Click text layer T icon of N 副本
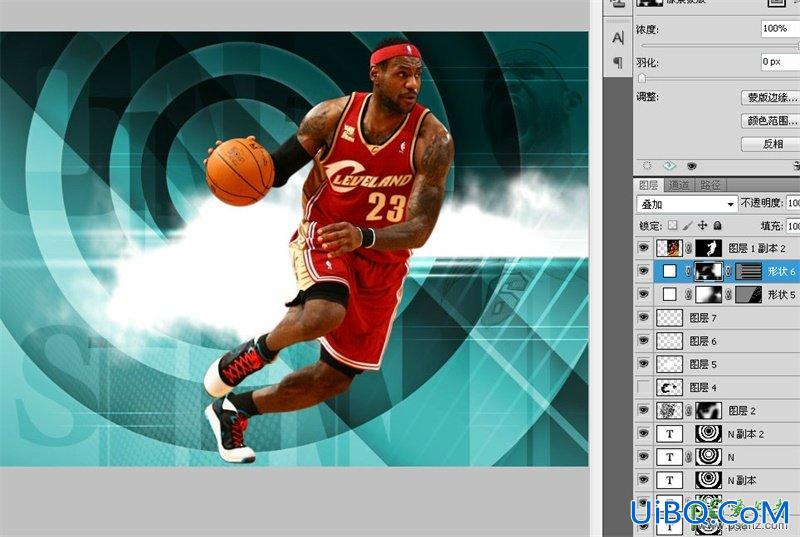Image resolution: width=800 pixels, height=537 pixels. coord(669,480)
